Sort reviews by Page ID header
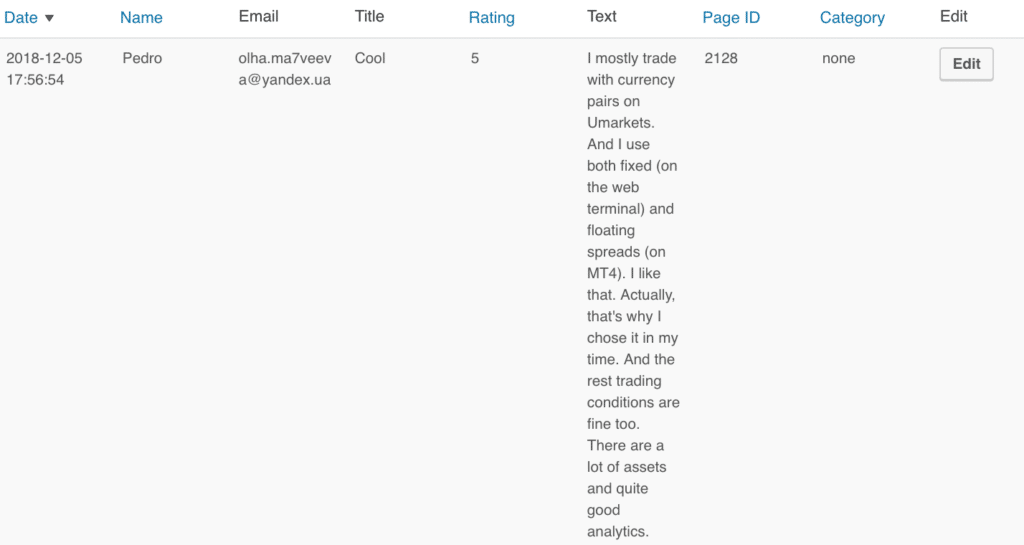This screenshot has height=545, width=1024. 731,18
